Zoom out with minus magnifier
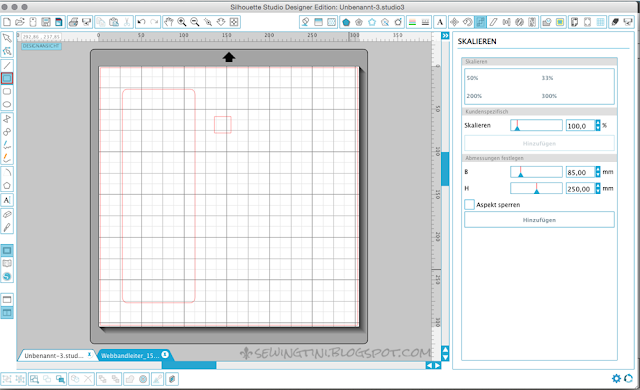This screenshot has height=390, width=640. (x=195, y=22)
